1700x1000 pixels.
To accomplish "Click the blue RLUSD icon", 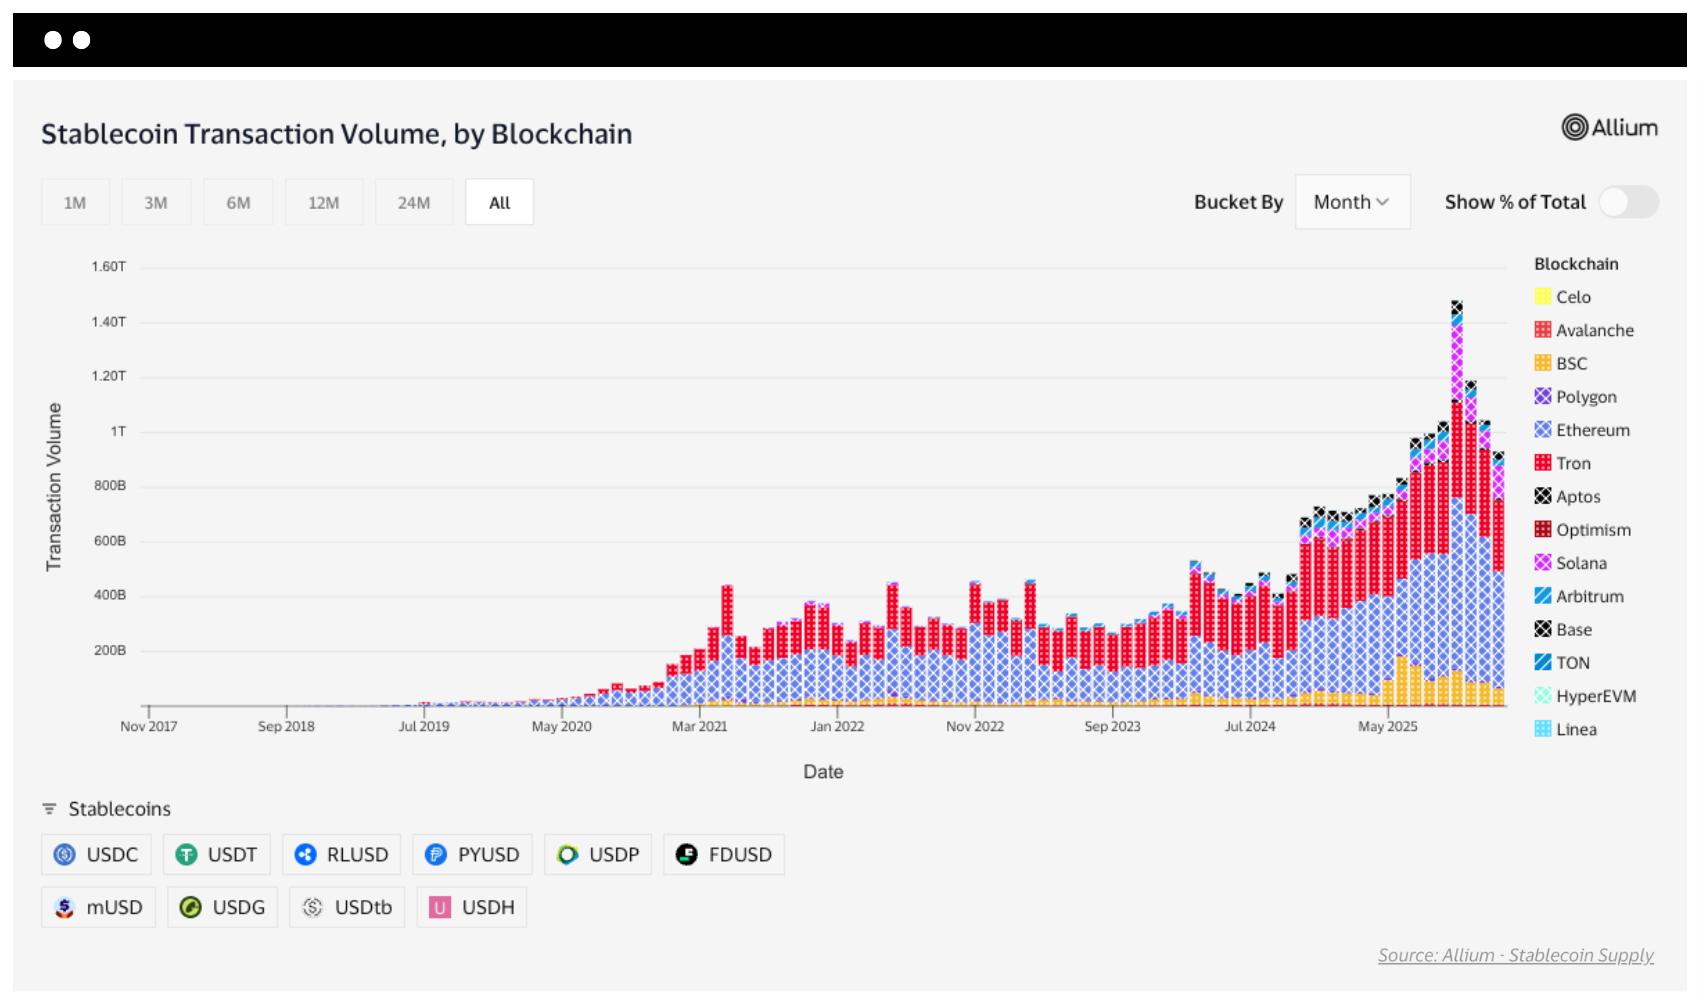I will [306, 854].
